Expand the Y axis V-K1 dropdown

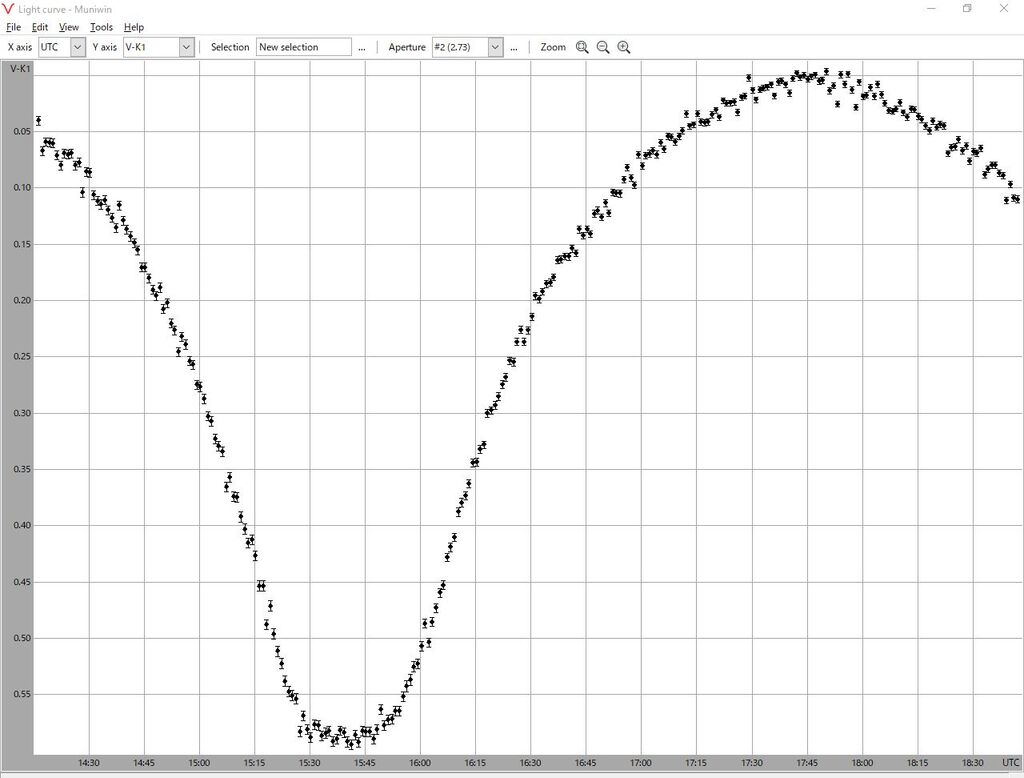tap(186, 47)
